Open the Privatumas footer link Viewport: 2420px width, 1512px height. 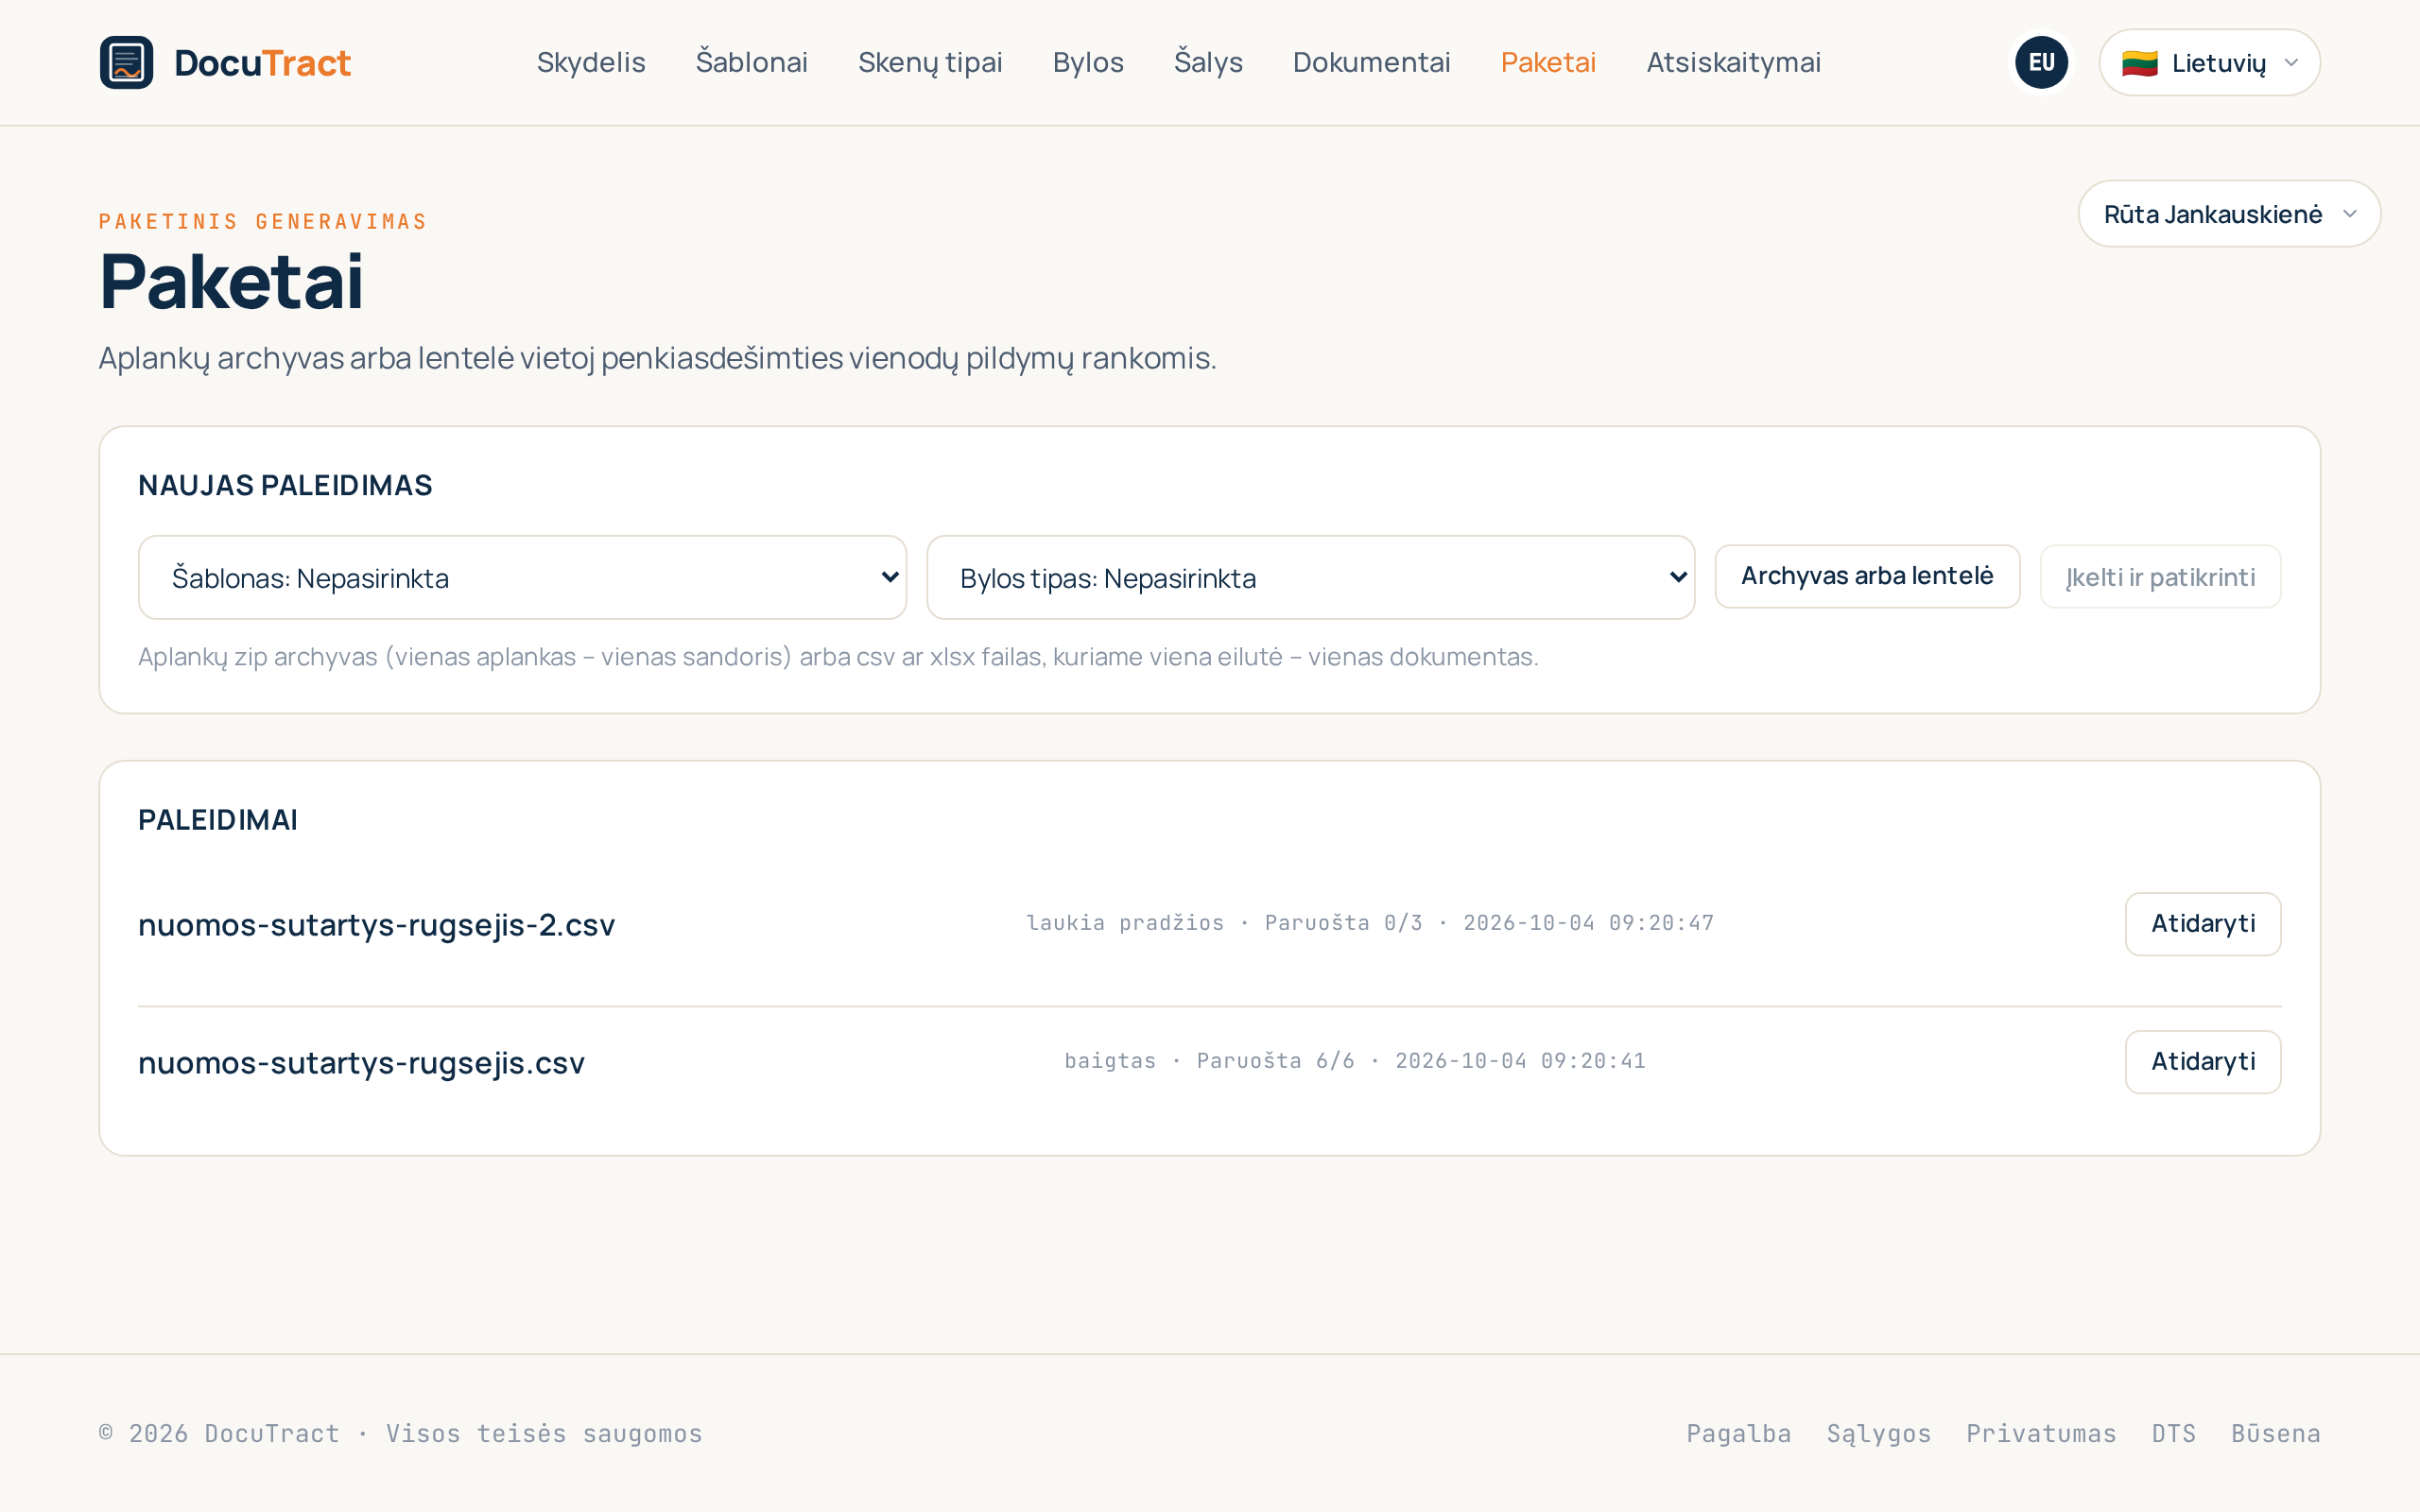pos(2041,1433)
